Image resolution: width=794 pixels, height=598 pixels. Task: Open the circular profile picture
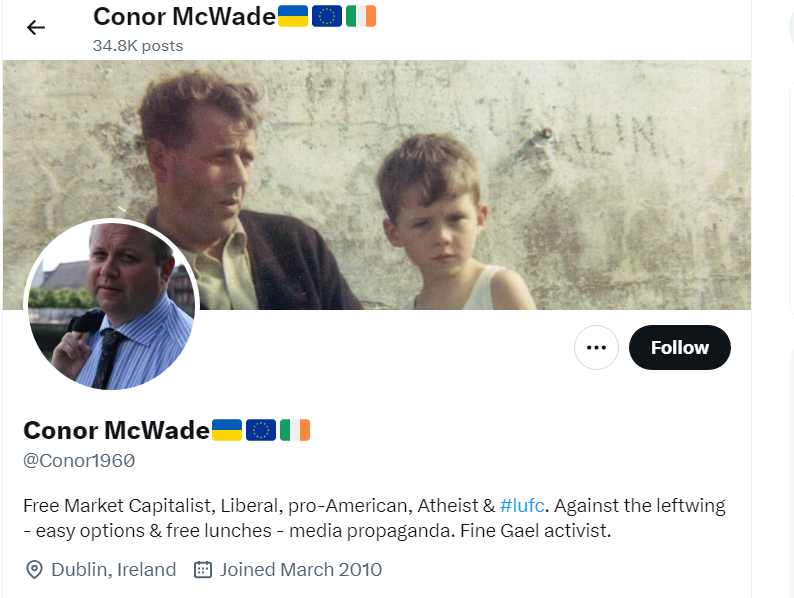[112, 305]
